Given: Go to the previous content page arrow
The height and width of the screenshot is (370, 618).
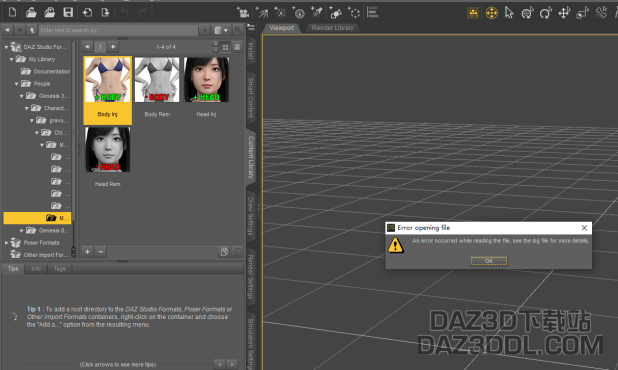Looking at the screenshot, I should click(87, 47).
